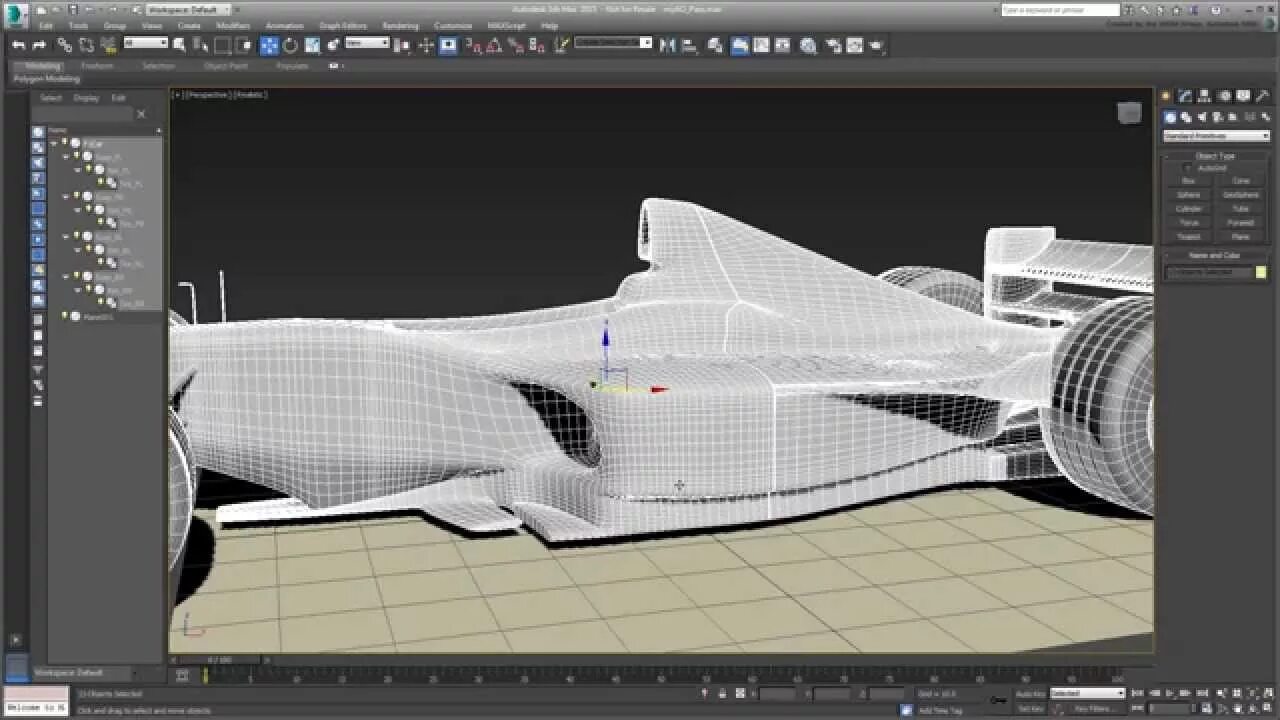
Task: Open the Workspace: Default dropdown
Action: pyautogui.click(x=188, y=9)
